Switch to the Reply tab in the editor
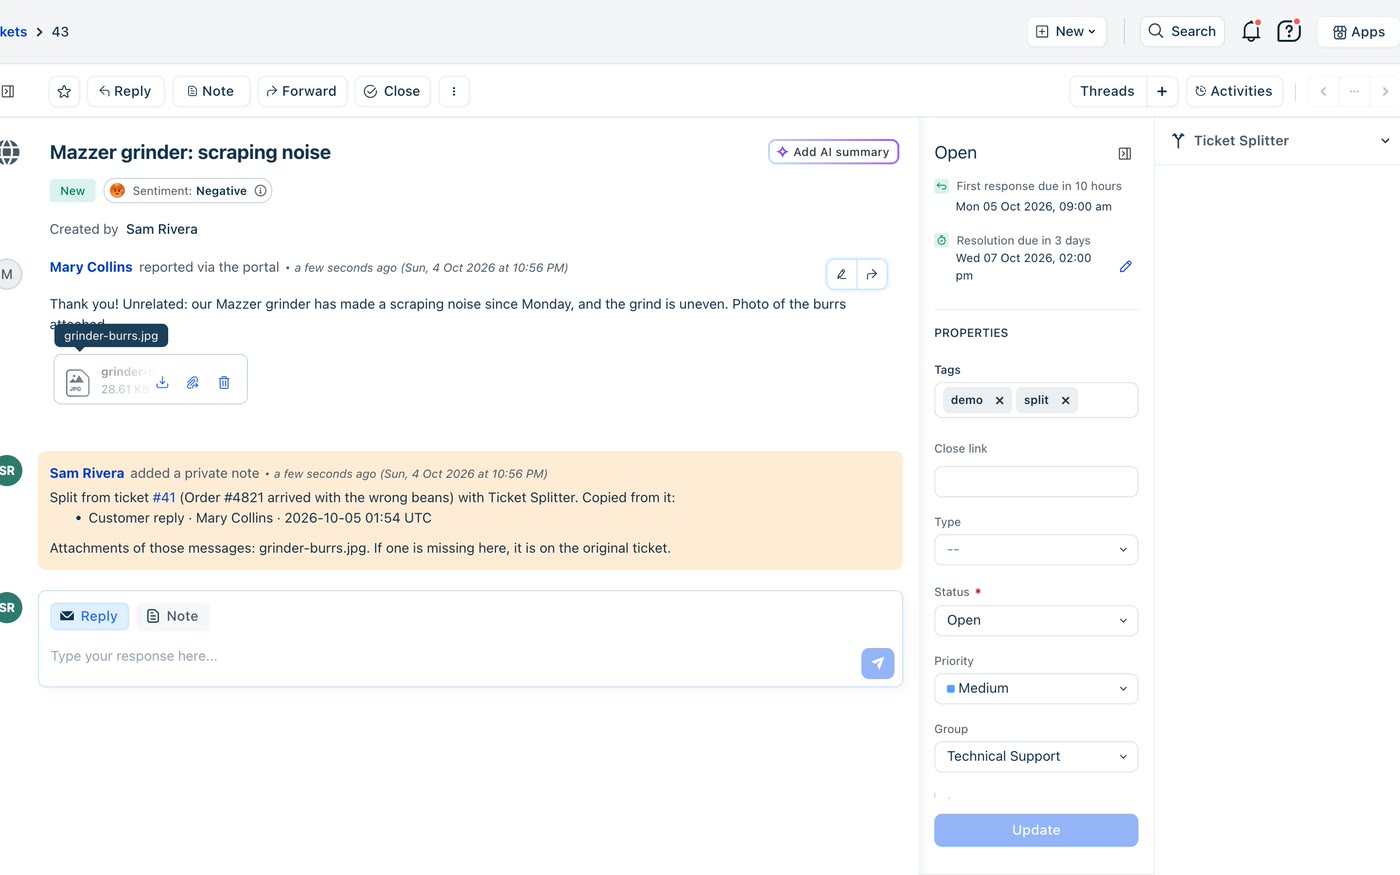This screenshot has height=875, width=1400. (90, 616)
